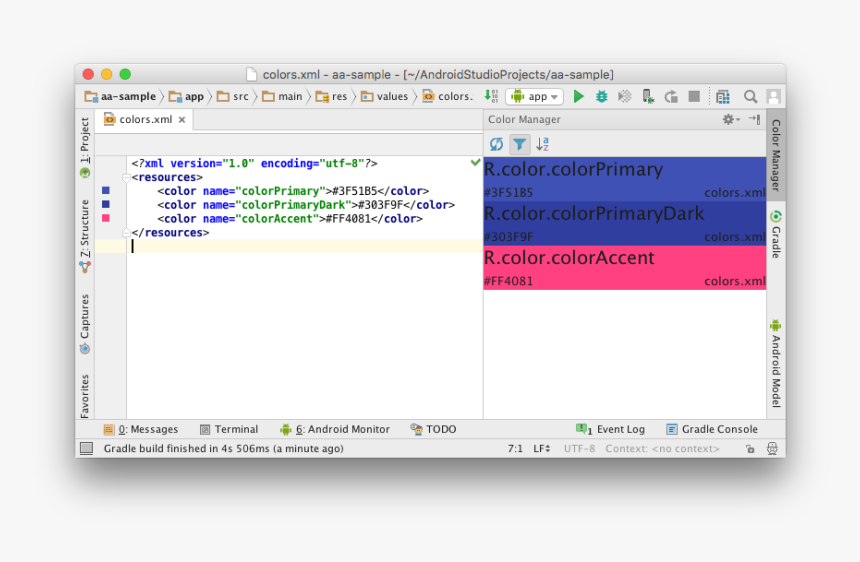Screen dimensions: 860x562
Task: Click the src breadcrumb folder
Action: 233,96
